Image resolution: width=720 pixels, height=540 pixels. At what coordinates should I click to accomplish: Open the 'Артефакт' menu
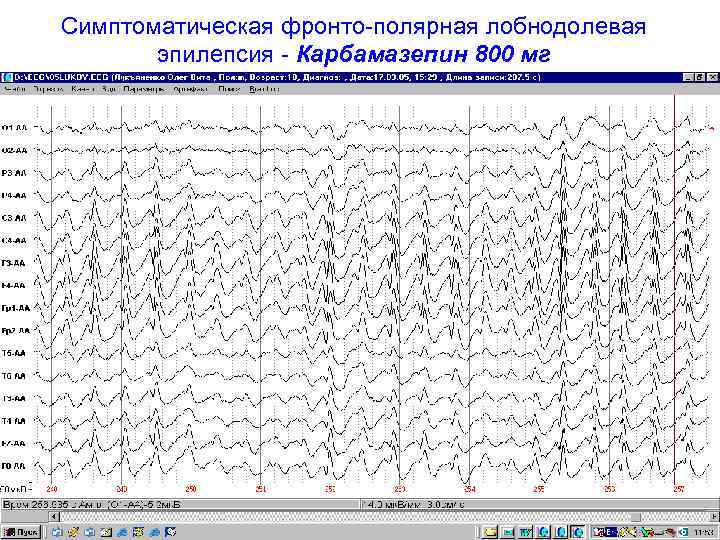point(191,89)
